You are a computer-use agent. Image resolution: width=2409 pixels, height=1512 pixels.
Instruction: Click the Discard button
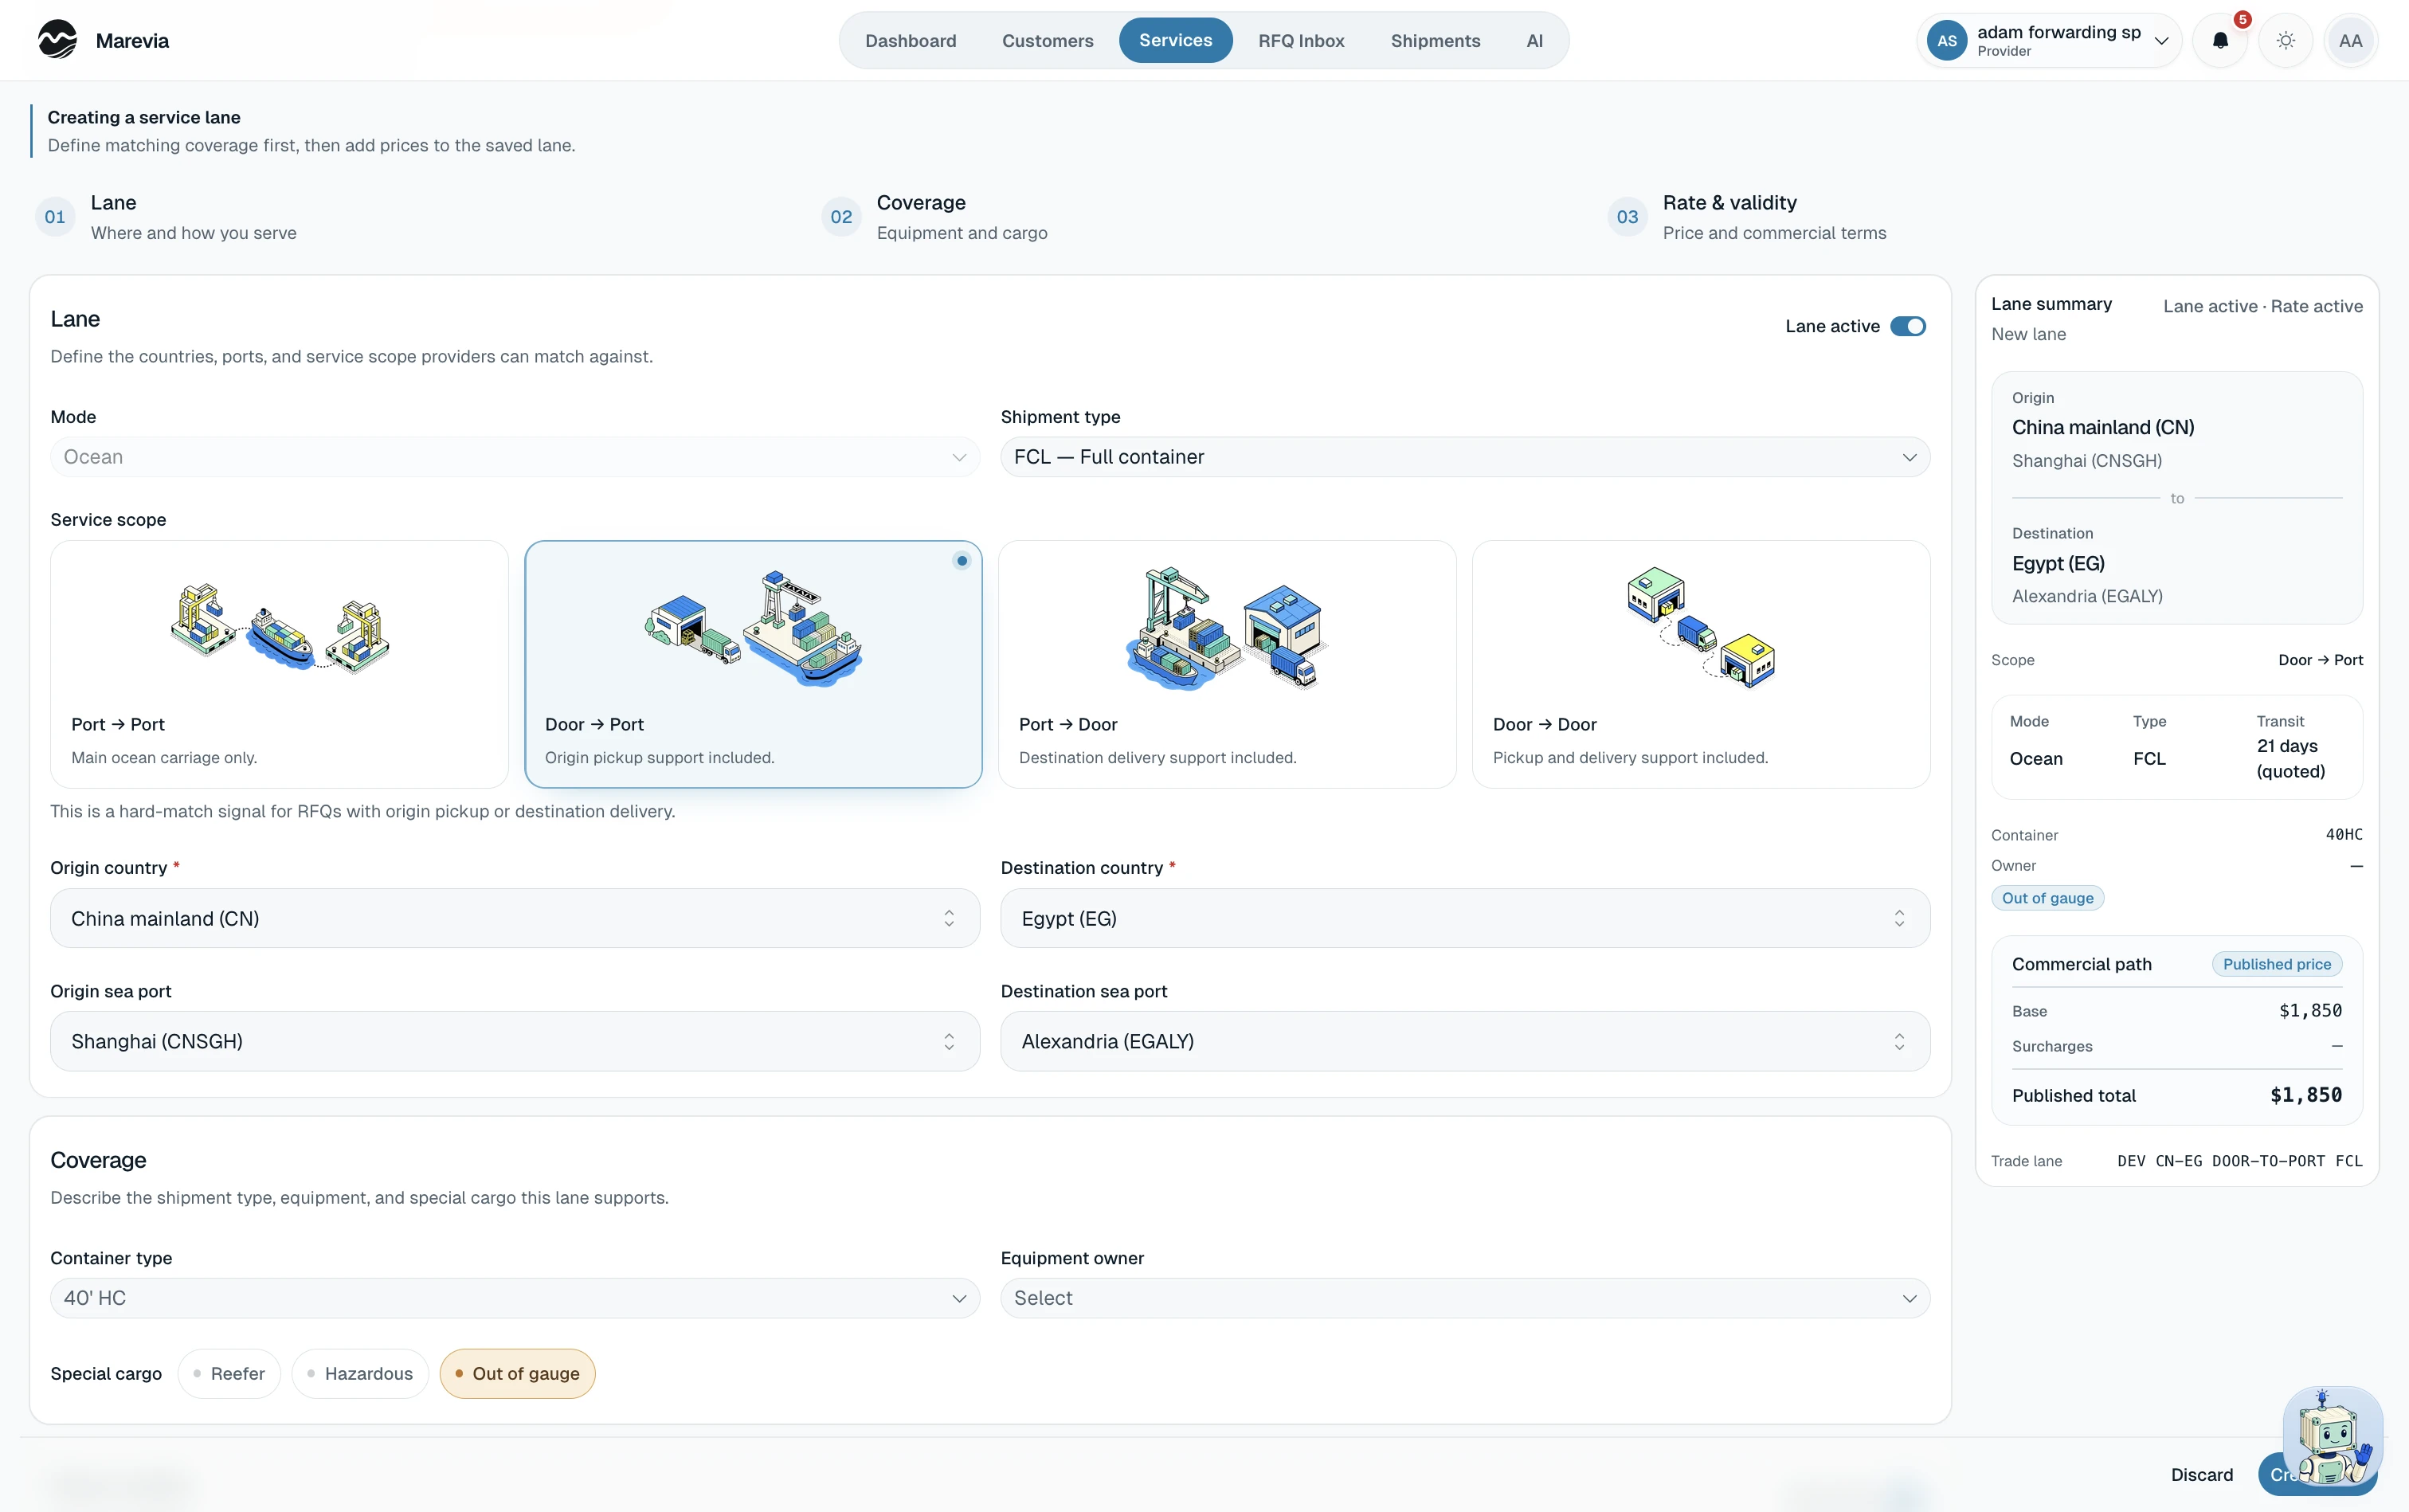(2201, 1475)
